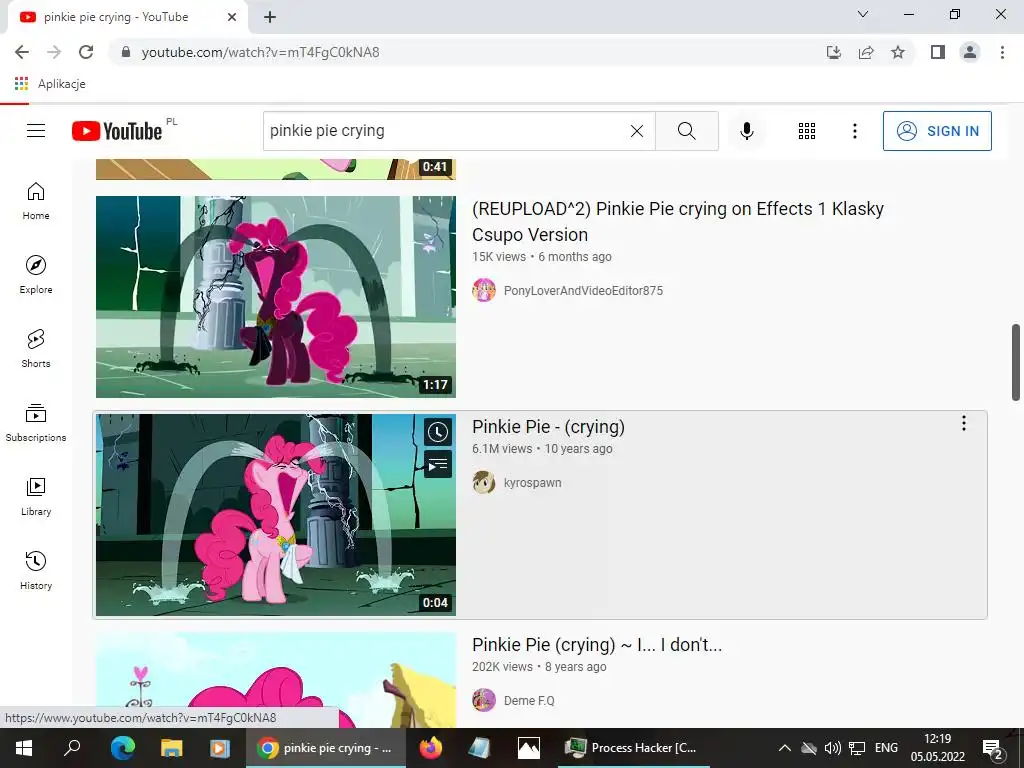Open Aplikacje bookmarks shortcut
This screenshot has width=1024, height=768.
[50, 84]
